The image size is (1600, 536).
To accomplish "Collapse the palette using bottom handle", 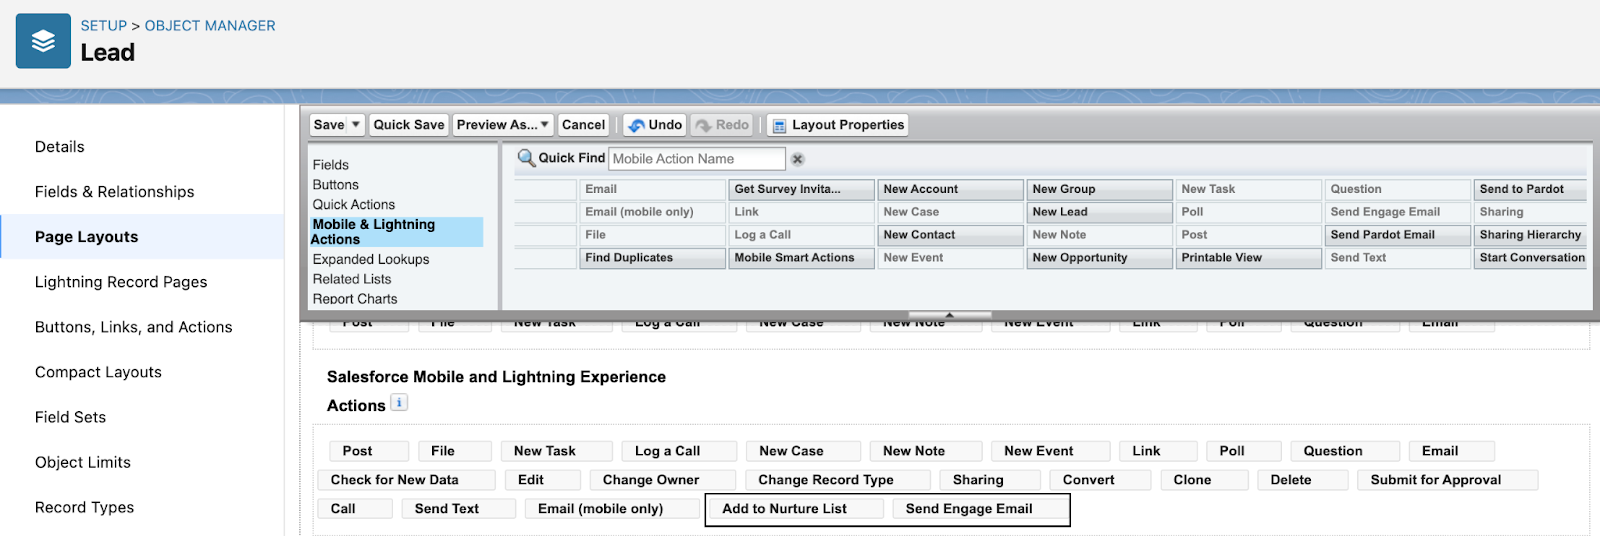I will pos(949,315).
